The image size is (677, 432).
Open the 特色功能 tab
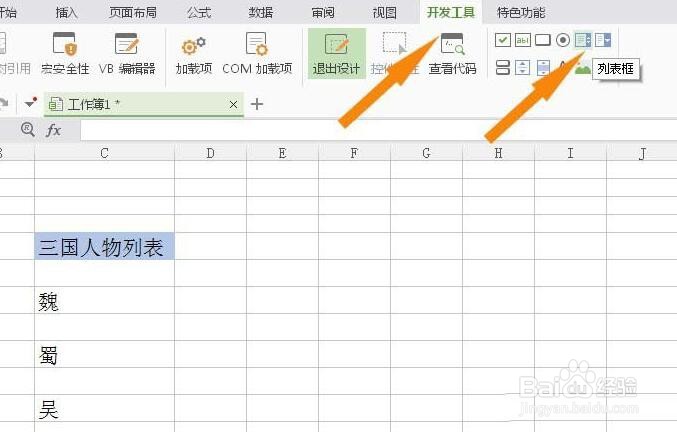tap(521, 13)
